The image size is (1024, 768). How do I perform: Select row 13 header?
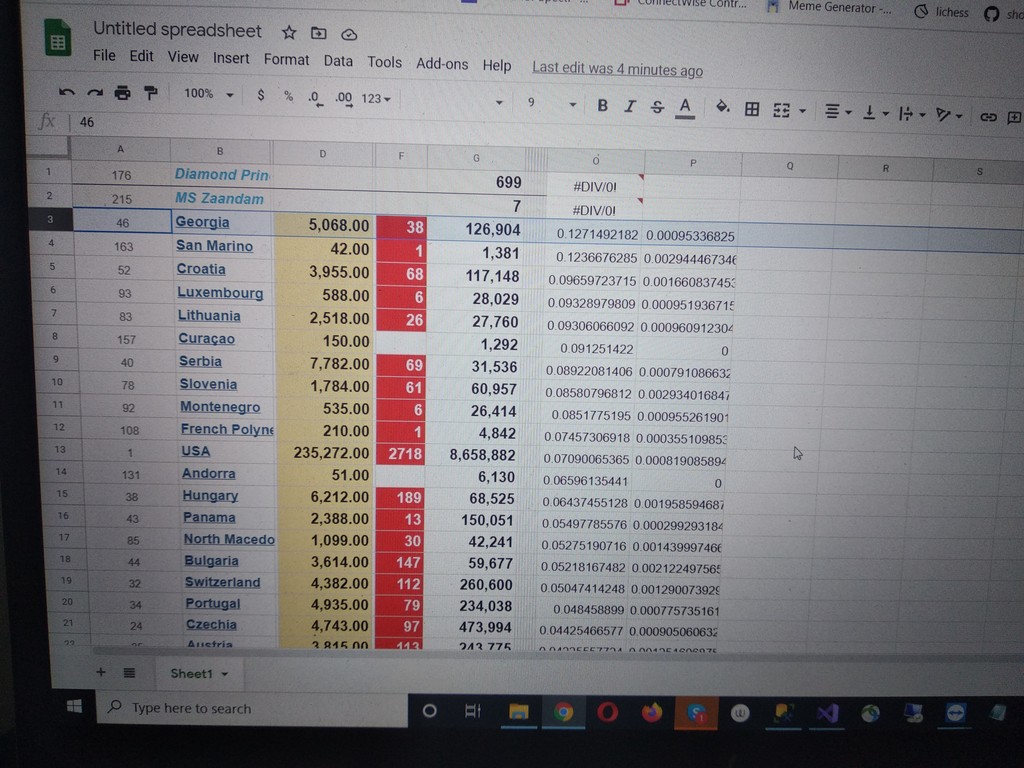(60, 449)
